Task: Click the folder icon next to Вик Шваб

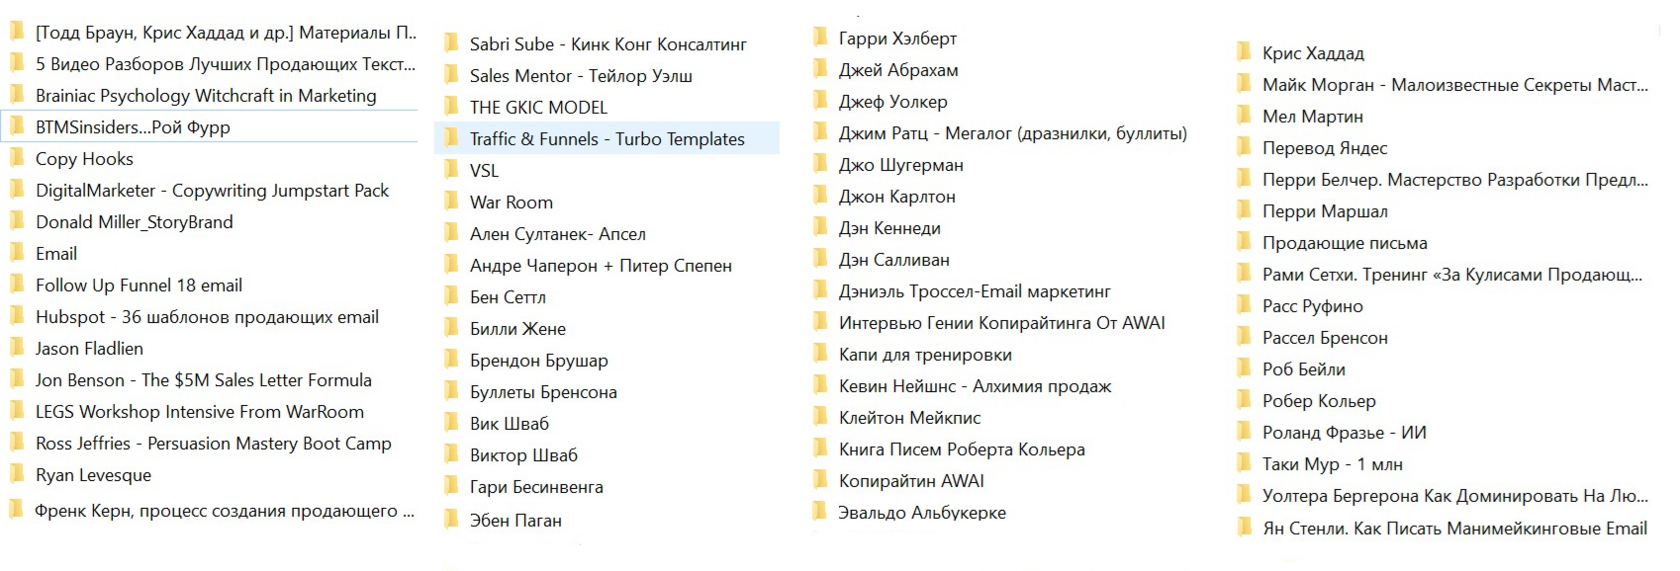Action: 452,423
